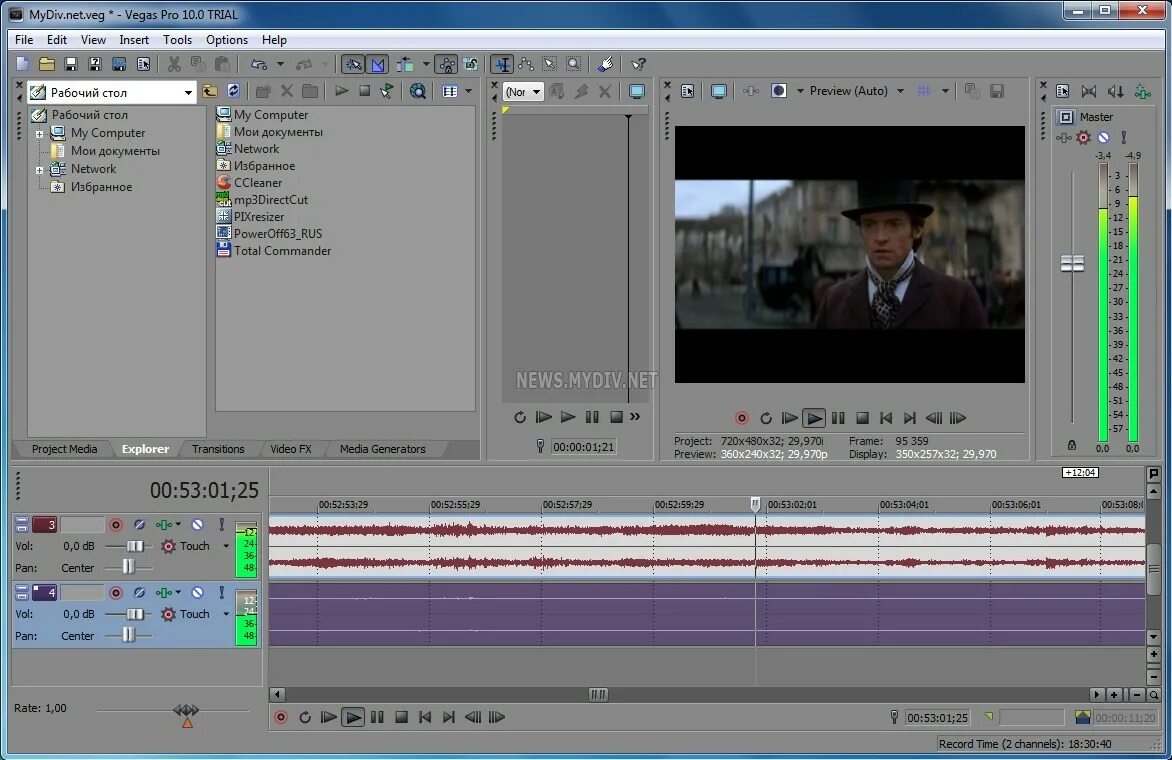Screen dimensions: 1172x760
Task: Mute track 4
Action: pyautogui.click(x=197, y=593)
